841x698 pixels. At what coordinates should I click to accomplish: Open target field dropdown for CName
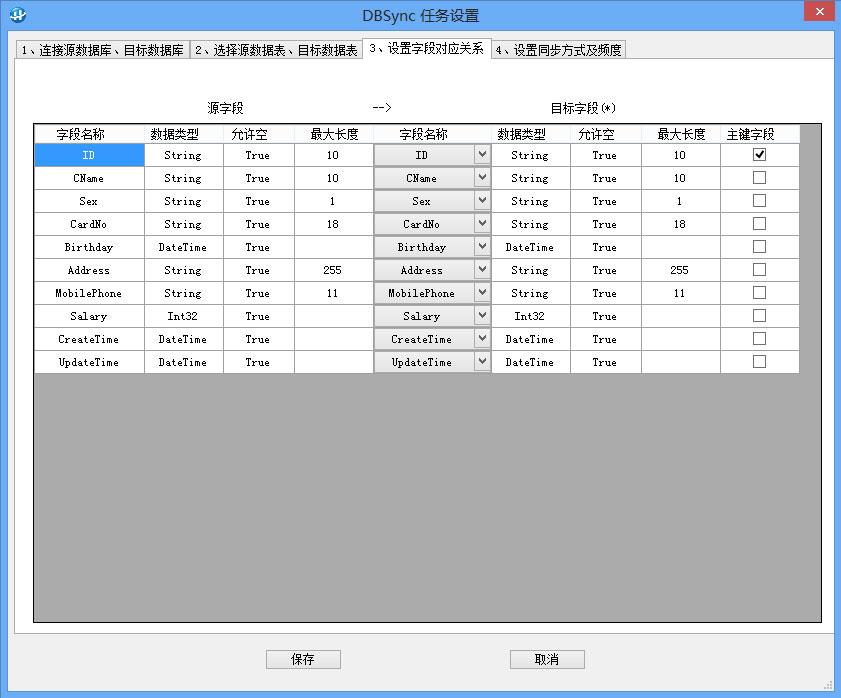(482, 178)
